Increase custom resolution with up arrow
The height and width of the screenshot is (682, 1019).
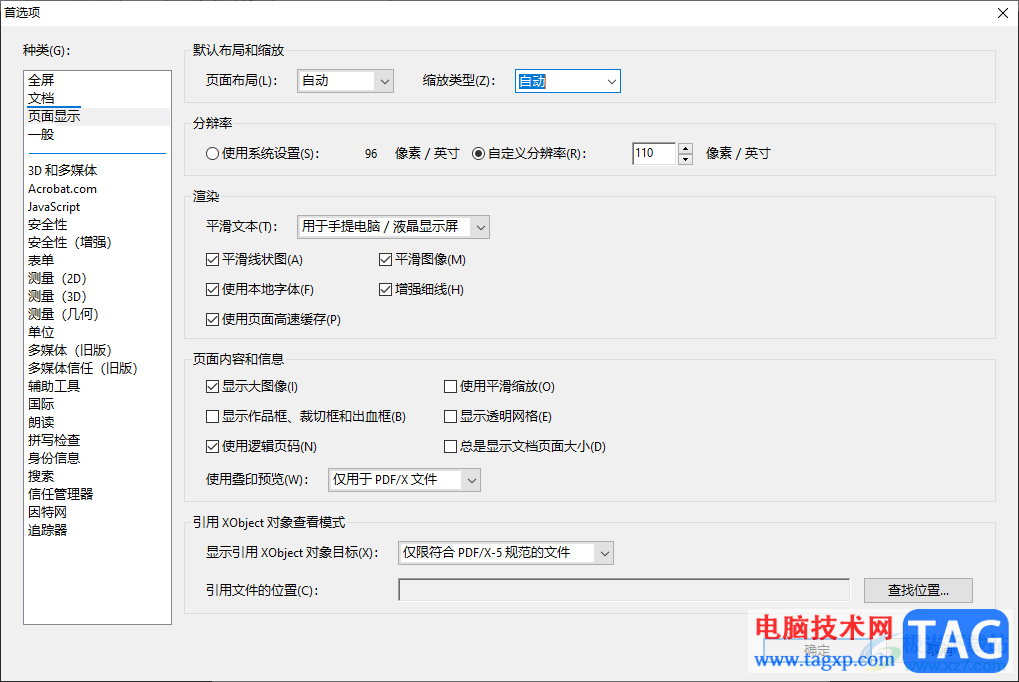685,148
